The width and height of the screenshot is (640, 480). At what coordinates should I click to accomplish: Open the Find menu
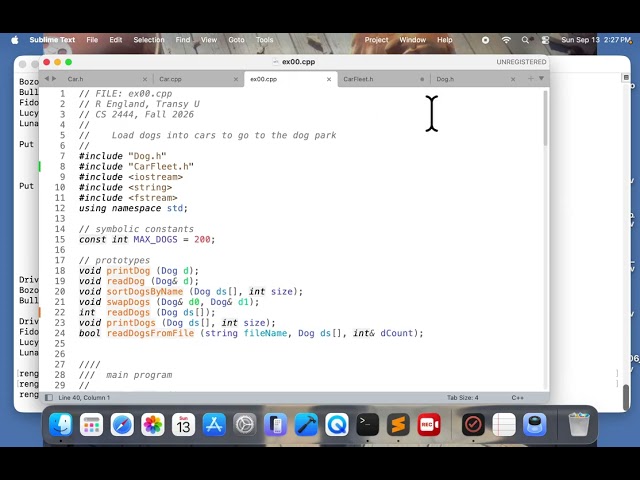[183, 40]
